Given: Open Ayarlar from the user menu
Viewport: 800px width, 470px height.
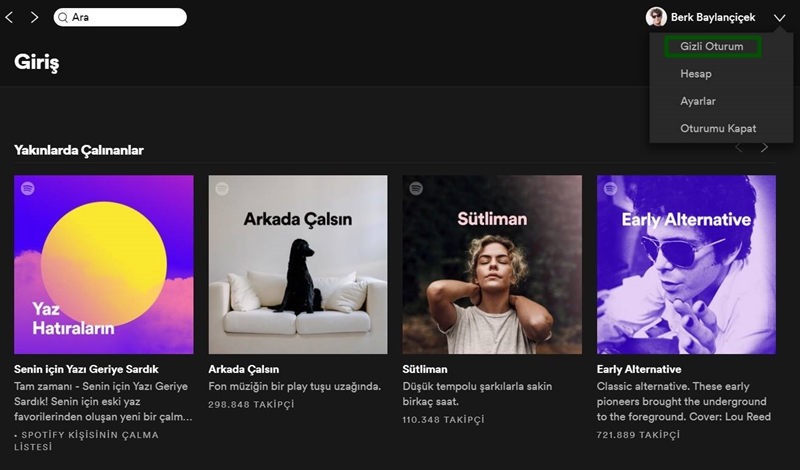Looking at the screenshot, I should pyautogui.click(x=697, y=101).
